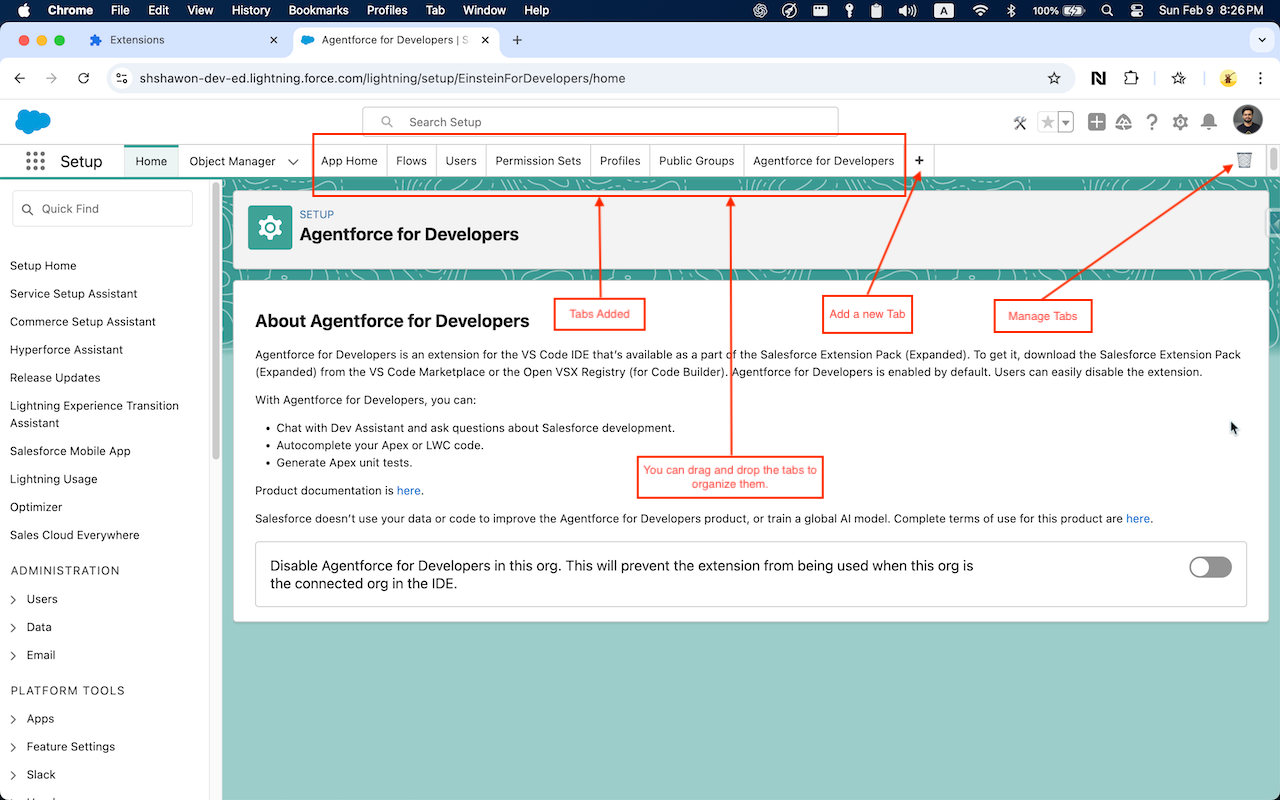Open the Profiles tab
Viewport: 1280px width, 800px height.
click(x=620, y=161)
